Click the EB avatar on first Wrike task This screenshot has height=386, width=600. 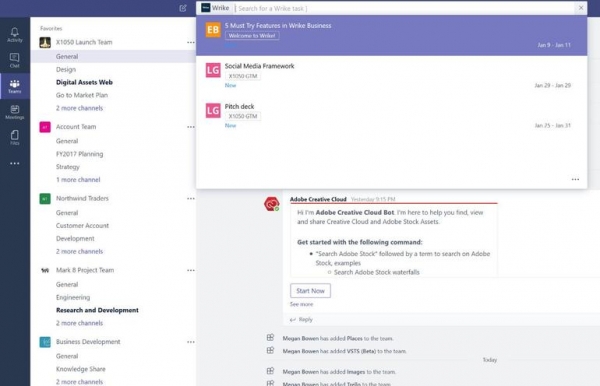pyautogui.click(x=213, y=30)
